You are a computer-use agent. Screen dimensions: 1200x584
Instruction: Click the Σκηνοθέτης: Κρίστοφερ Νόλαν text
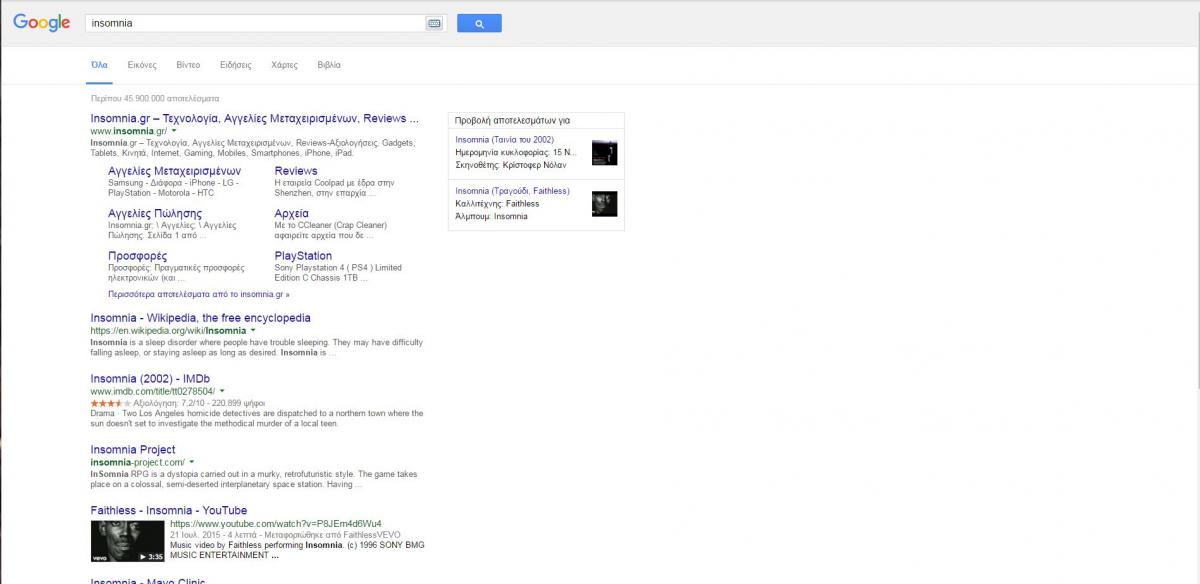tap(511, 165)
